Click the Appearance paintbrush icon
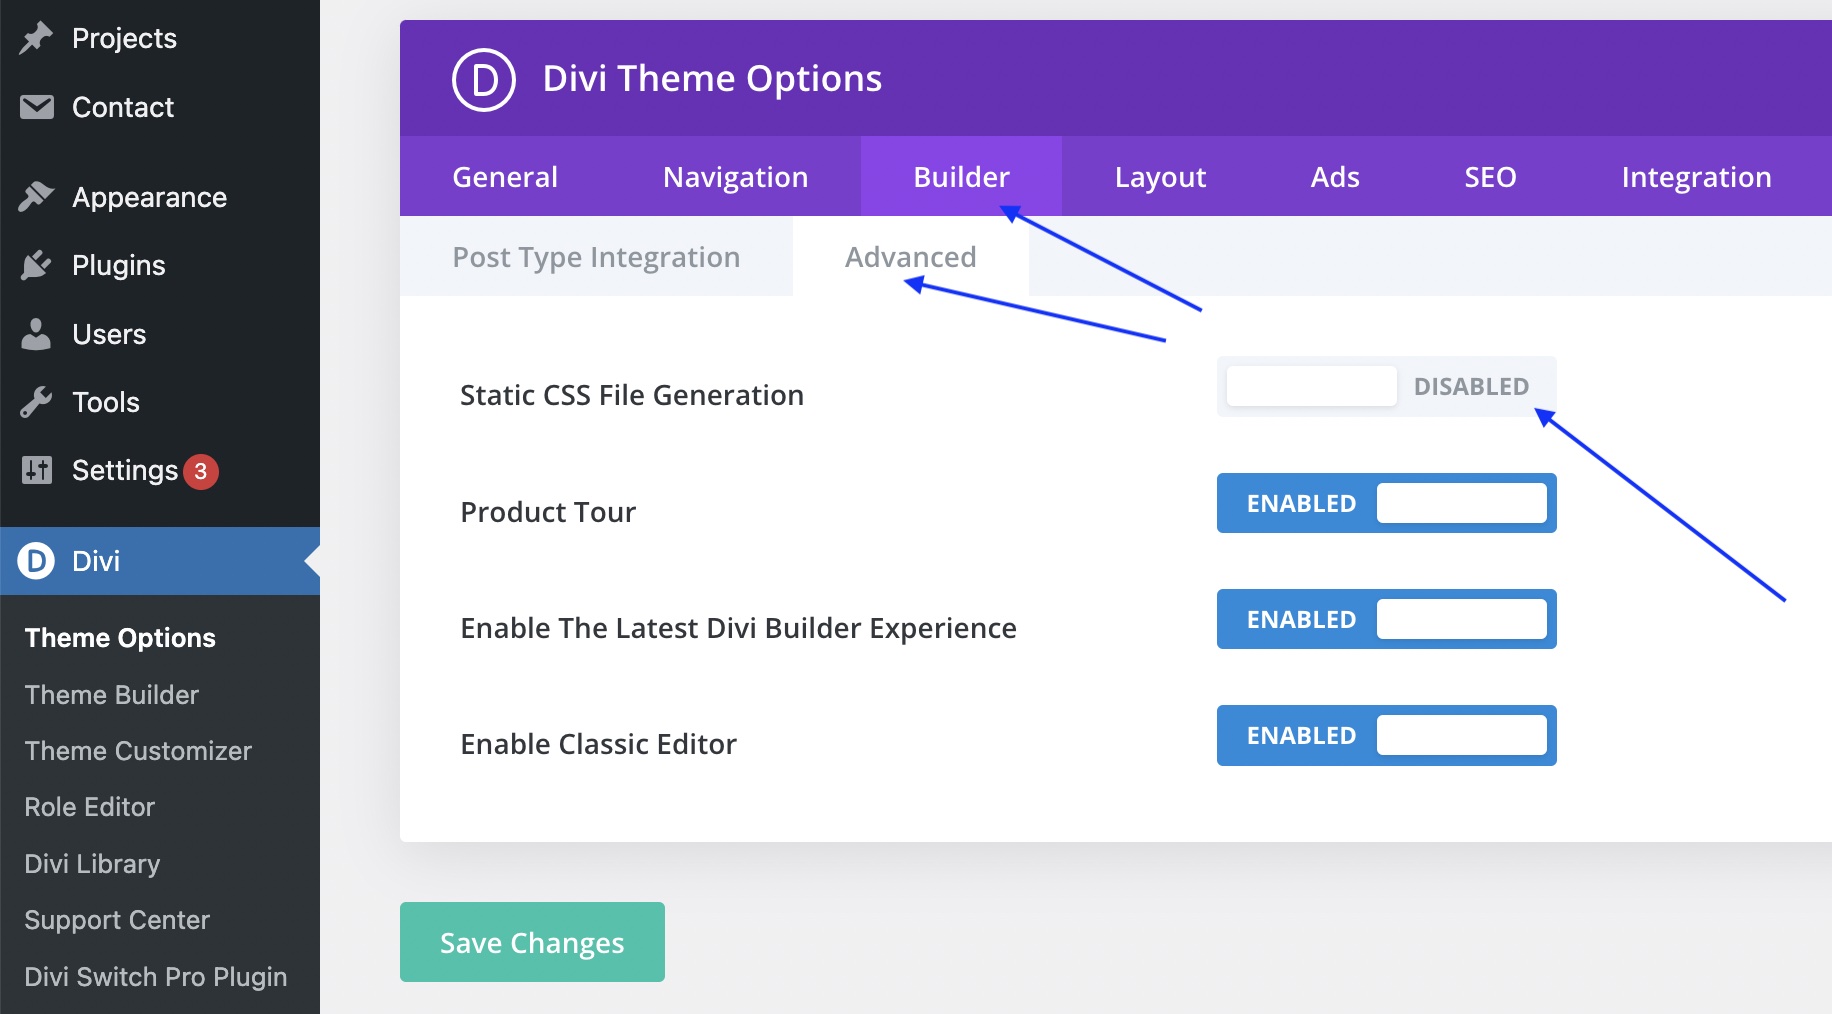 [36, 196]
